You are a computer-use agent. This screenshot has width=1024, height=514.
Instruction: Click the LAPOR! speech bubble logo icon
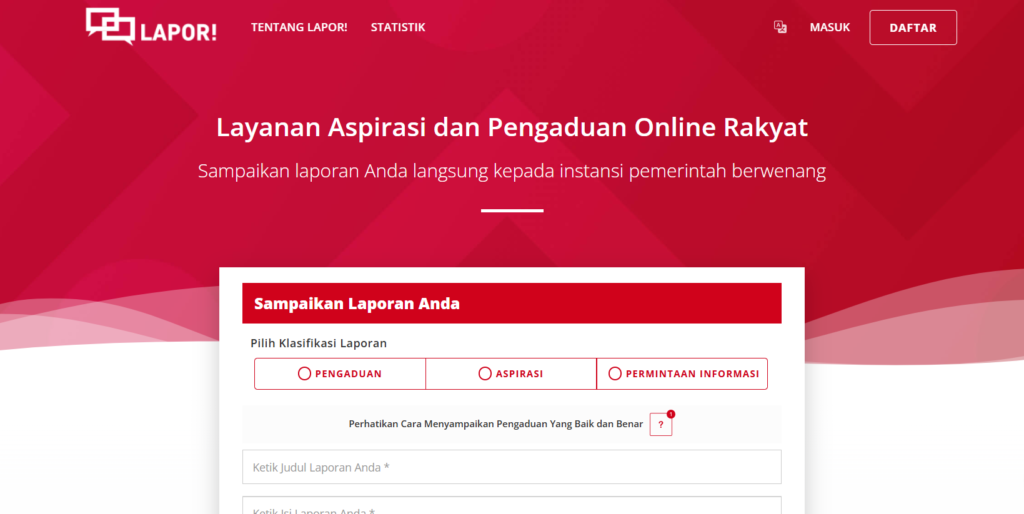[110, 27]
